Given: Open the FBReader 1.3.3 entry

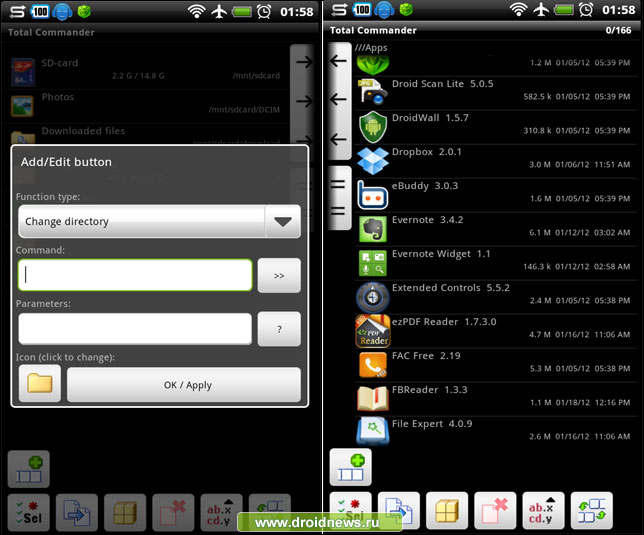Looking at the screenshot, I should (x=496, y=399).
